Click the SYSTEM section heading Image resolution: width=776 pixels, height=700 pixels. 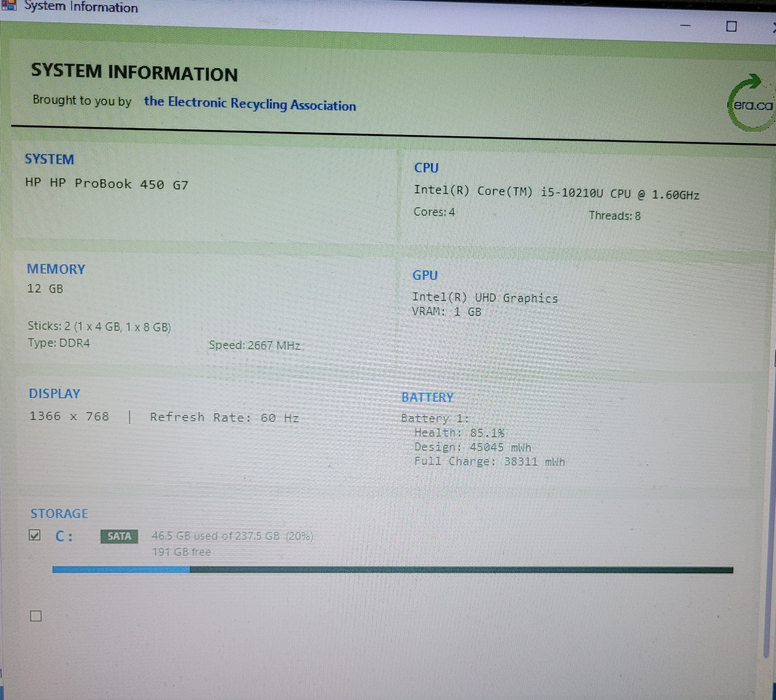49,159
